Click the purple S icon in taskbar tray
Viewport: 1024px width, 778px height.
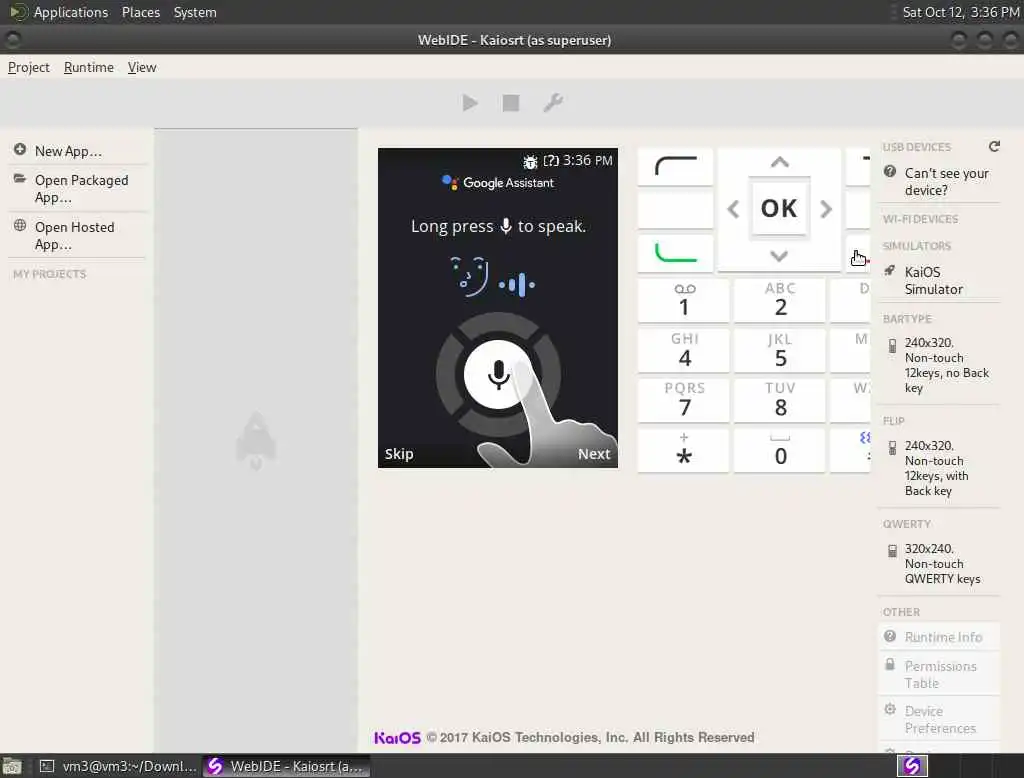[x=912, y=766]
